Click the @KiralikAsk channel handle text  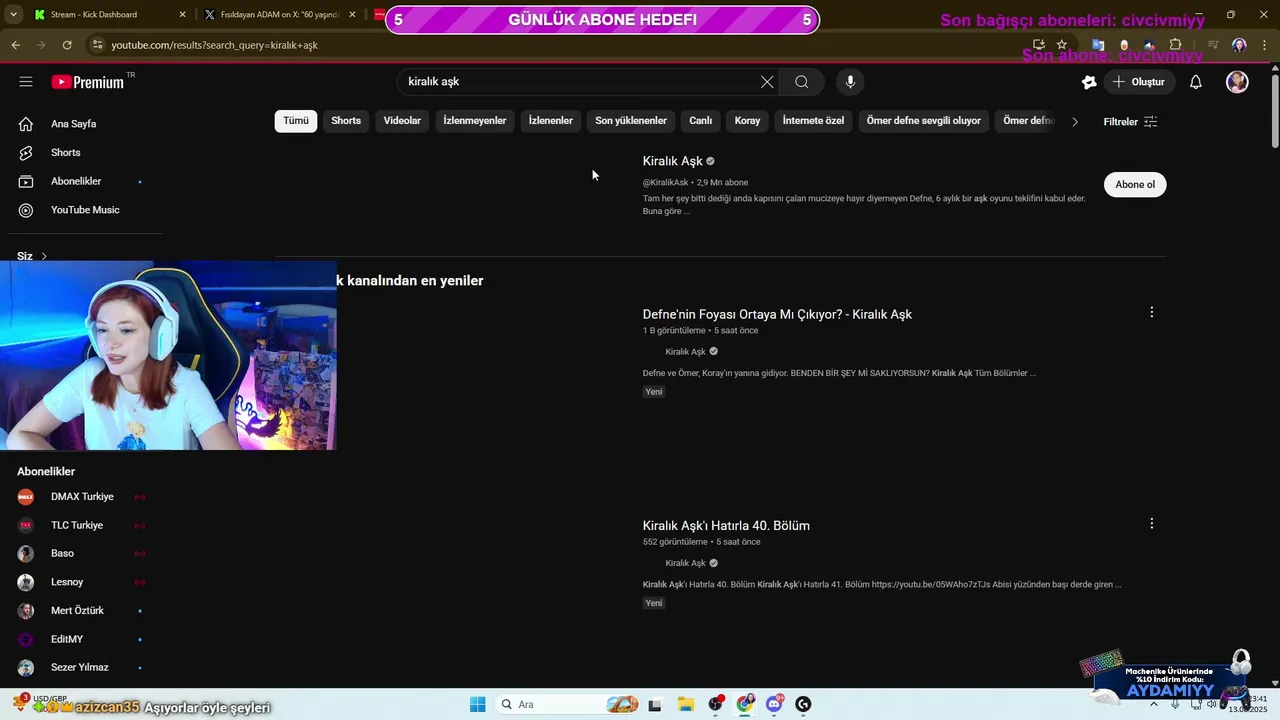click(665, 183)
